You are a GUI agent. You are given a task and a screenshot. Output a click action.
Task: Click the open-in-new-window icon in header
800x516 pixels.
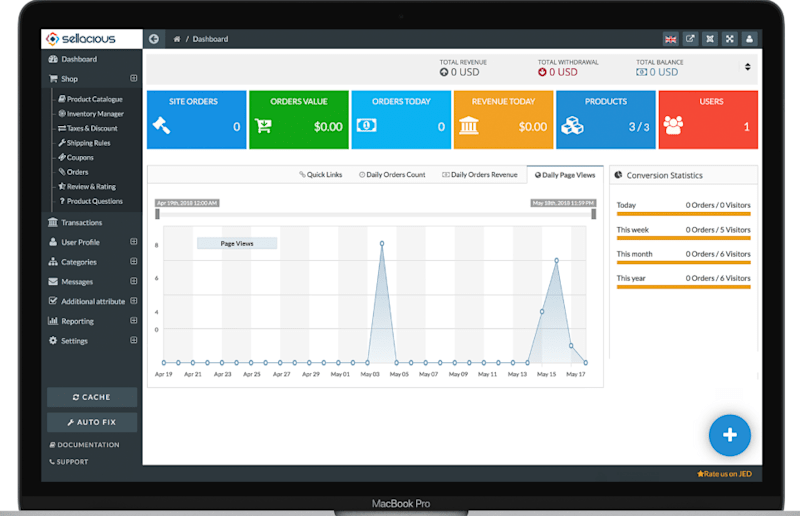pyautogui.click(x=690, y=39)
